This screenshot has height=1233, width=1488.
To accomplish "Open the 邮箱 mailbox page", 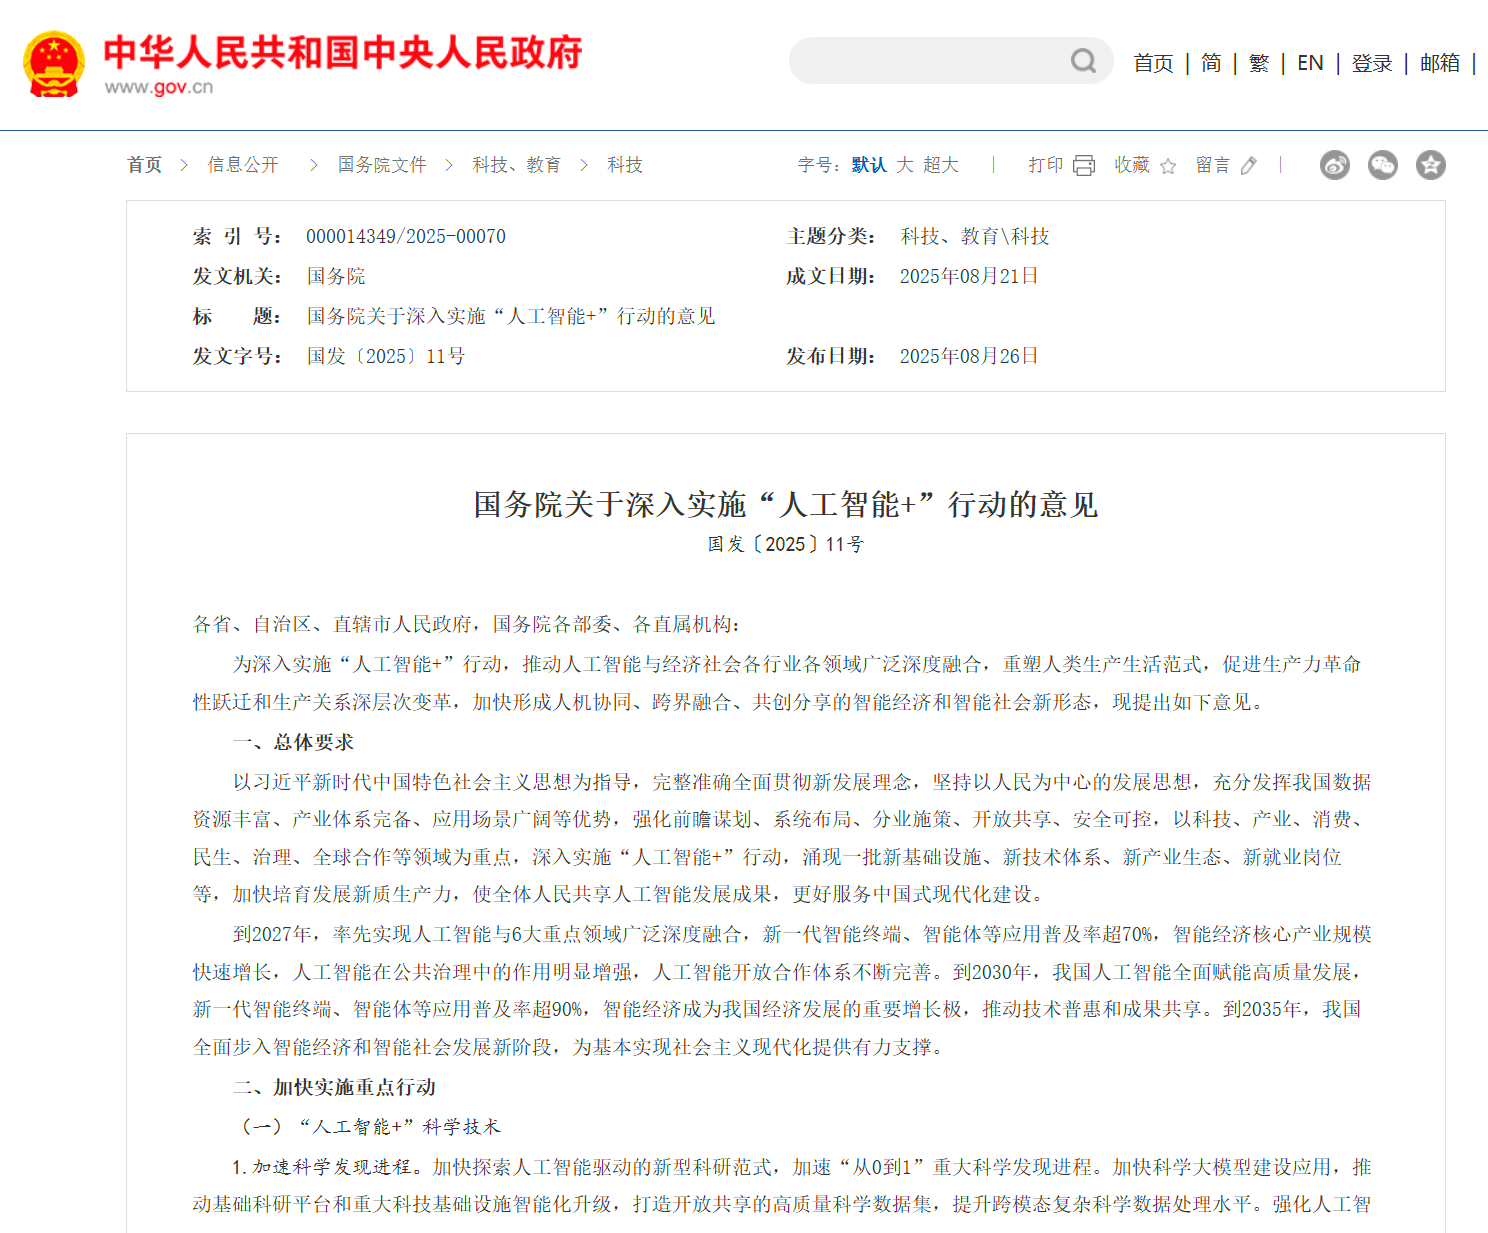I will coord(1438,62).
